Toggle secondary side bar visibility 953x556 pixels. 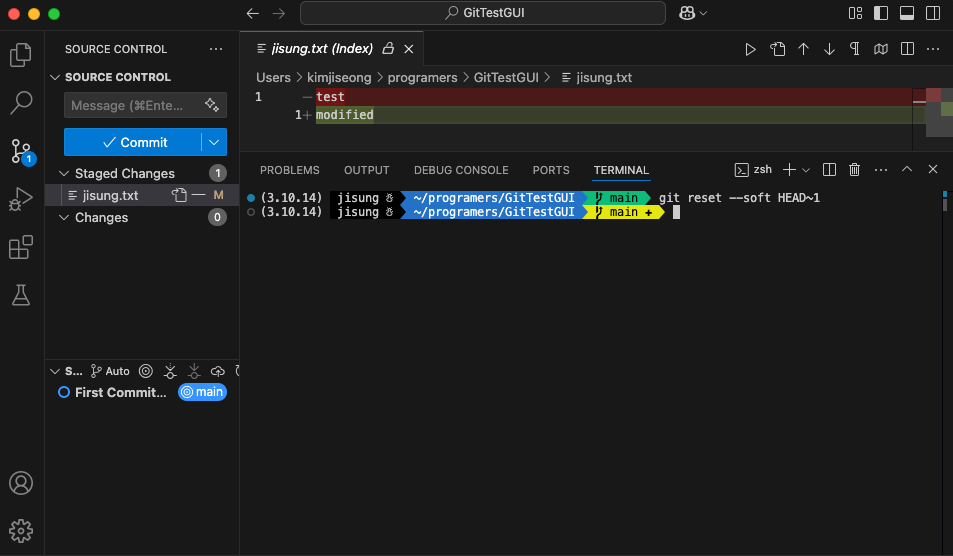coord(933,13)
